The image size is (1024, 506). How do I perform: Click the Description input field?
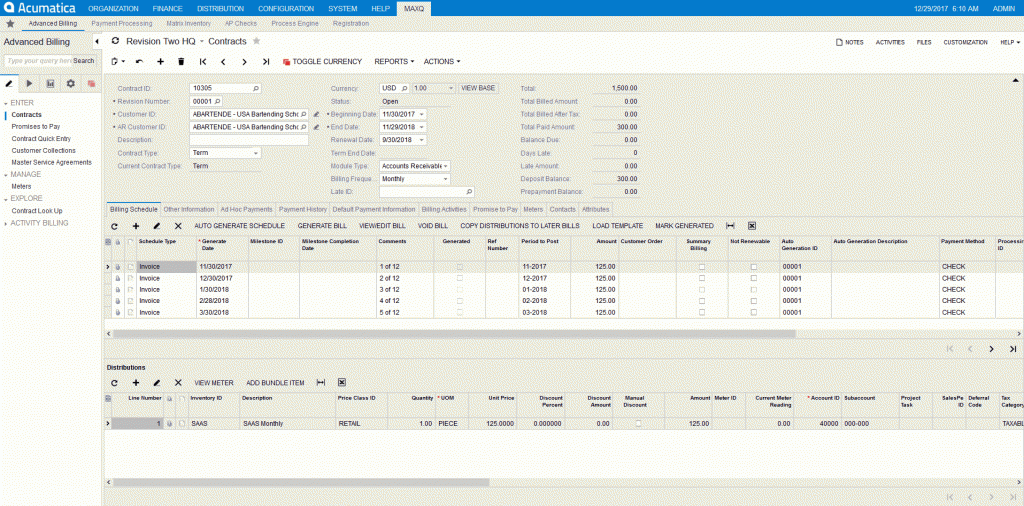pyautogui.click(x=249, y=140)
